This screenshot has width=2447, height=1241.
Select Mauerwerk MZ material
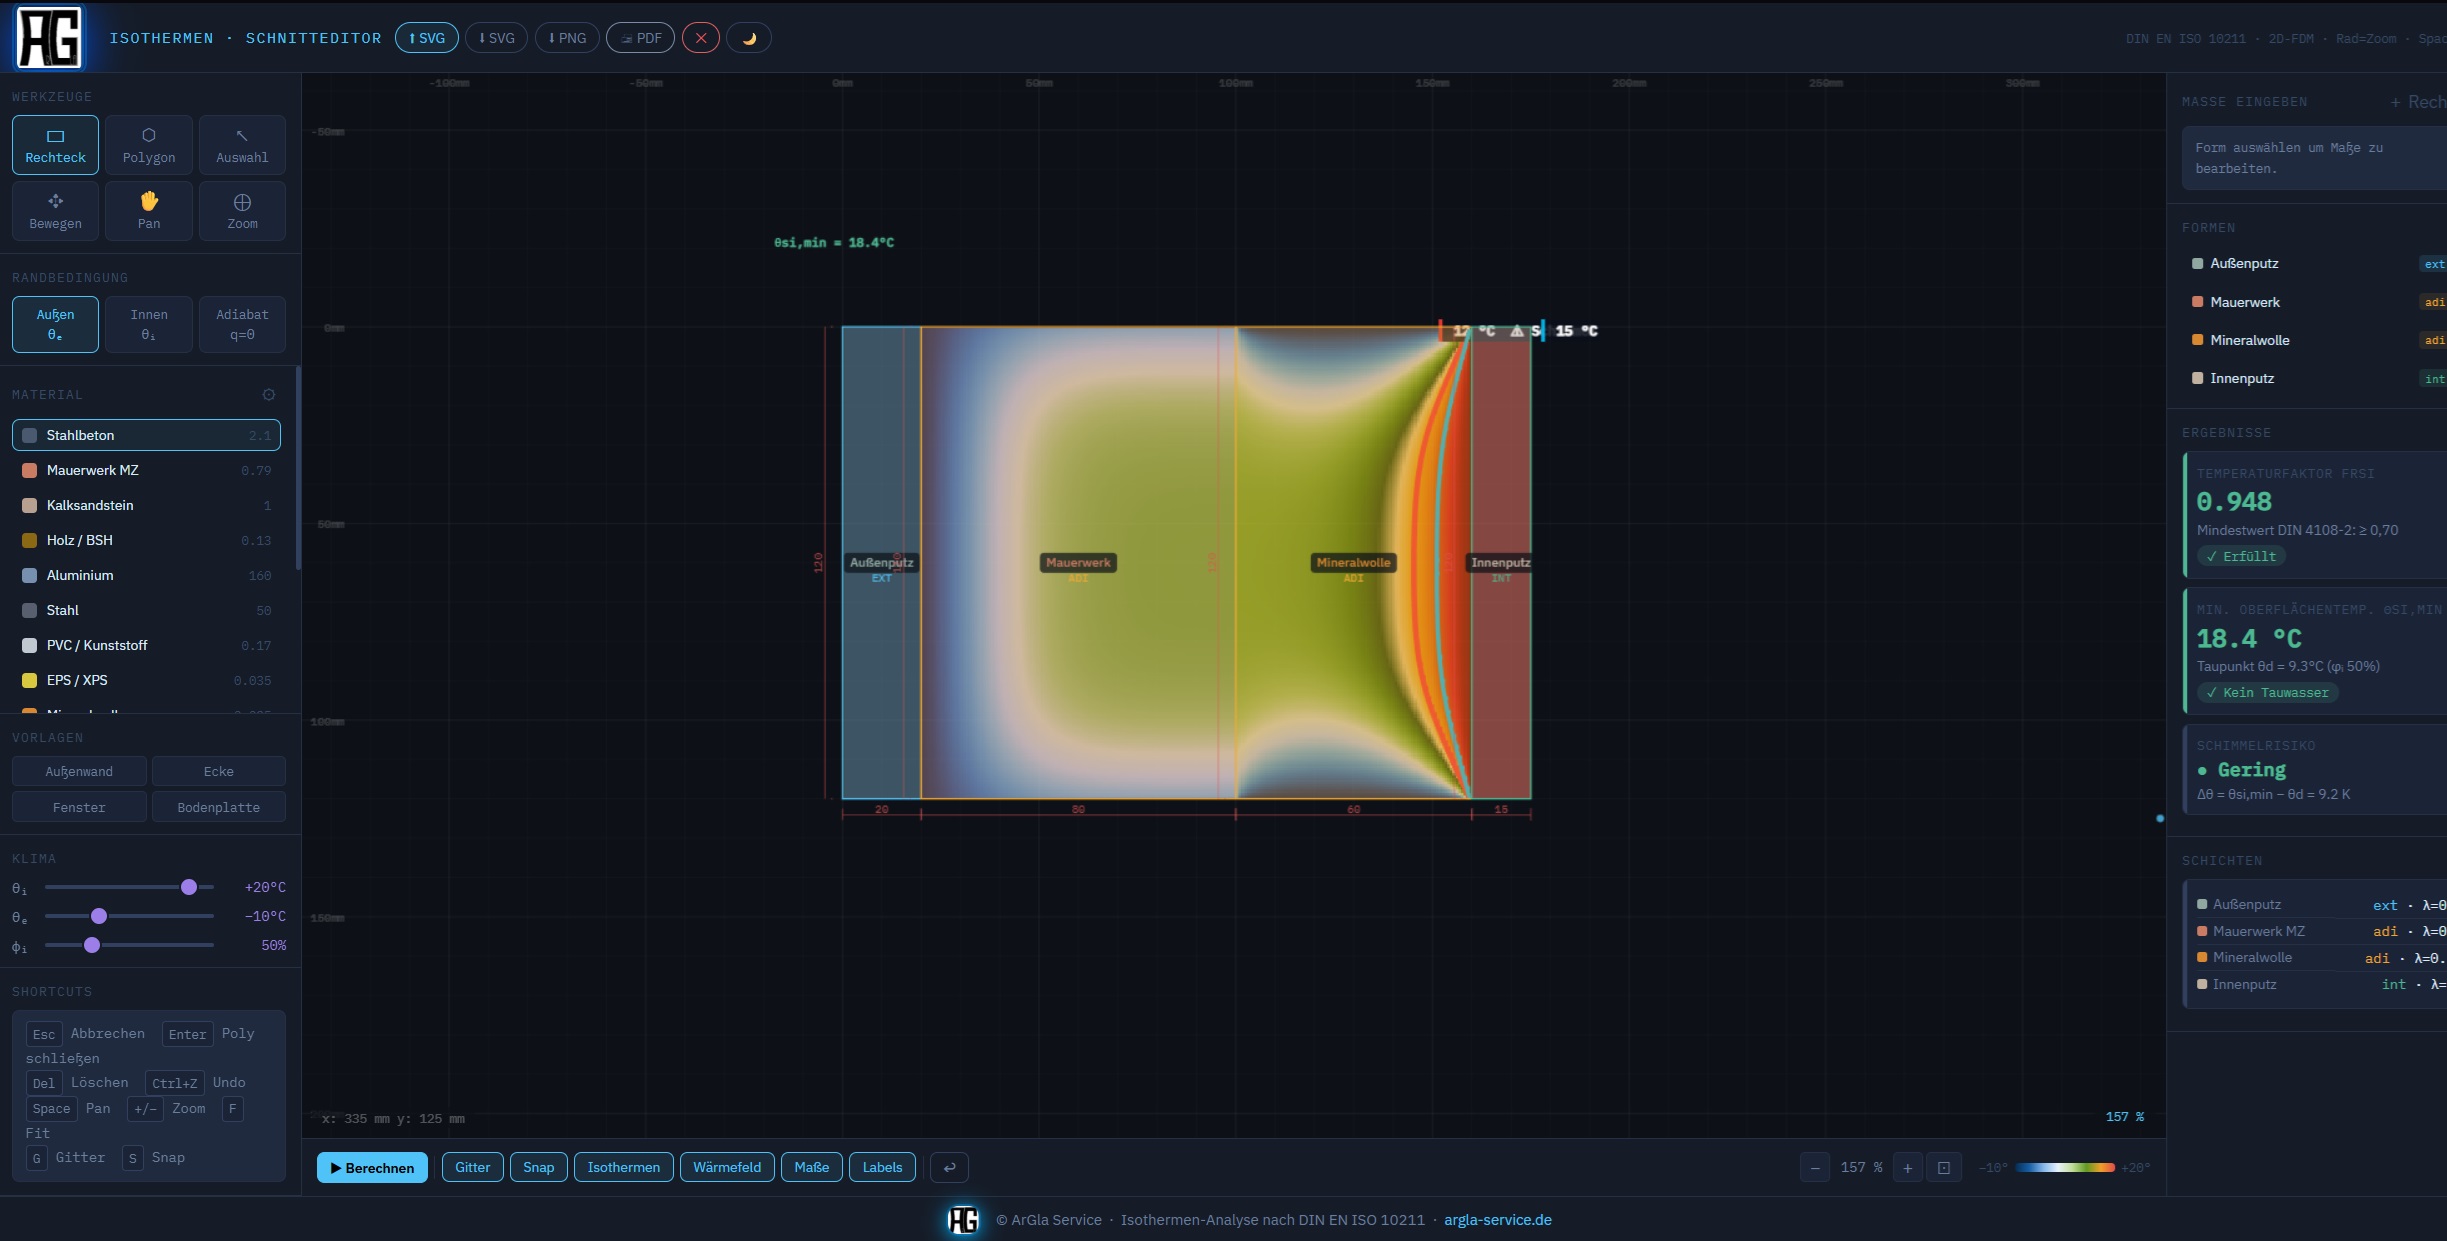[x=146, y=470]
